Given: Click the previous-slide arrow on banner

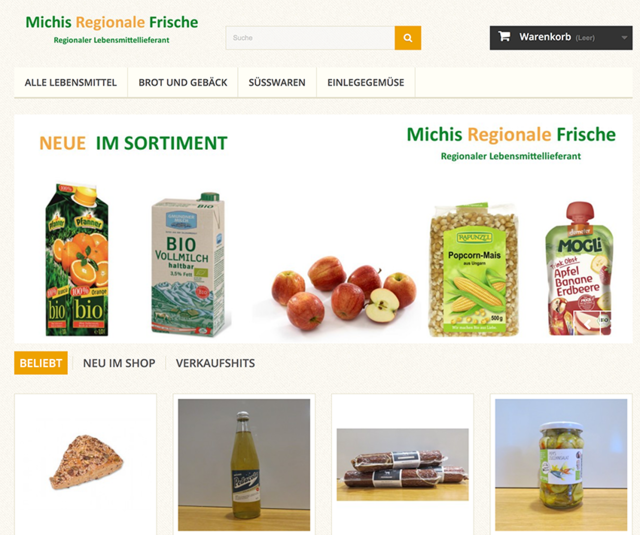Looking at the screenshot, I should pos(587,324).
